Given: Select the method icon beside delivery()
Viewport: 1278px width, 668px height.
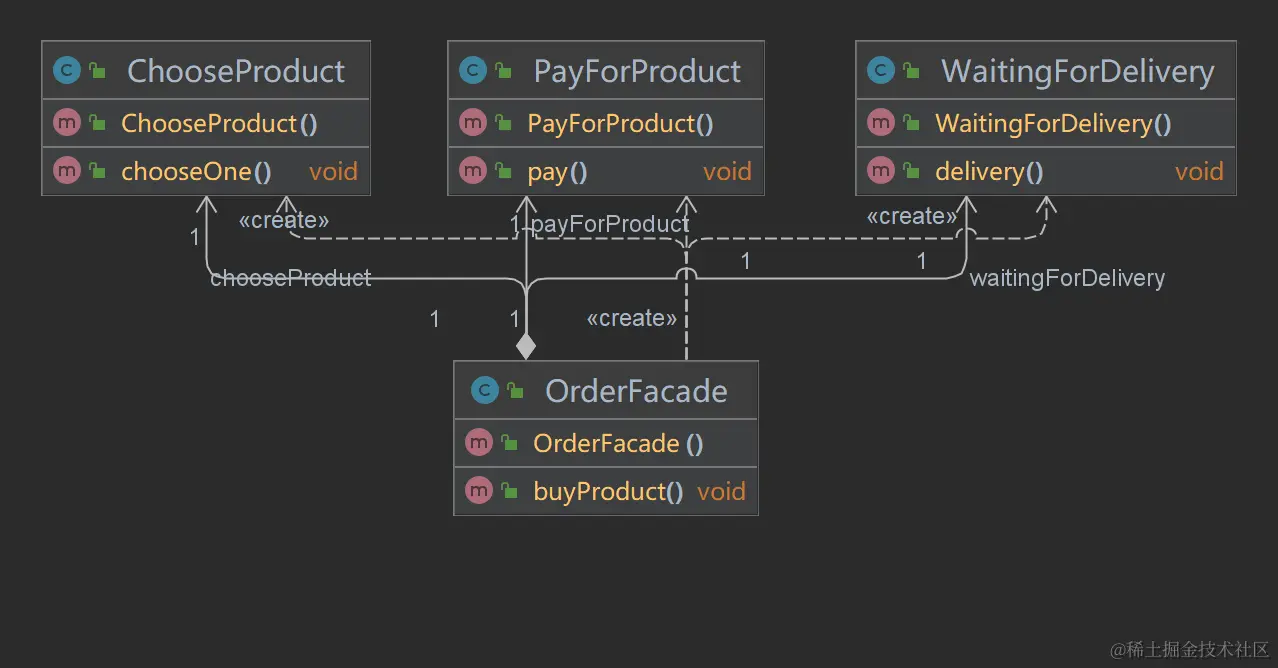Looking at the screenshot, I should (881, 171).
